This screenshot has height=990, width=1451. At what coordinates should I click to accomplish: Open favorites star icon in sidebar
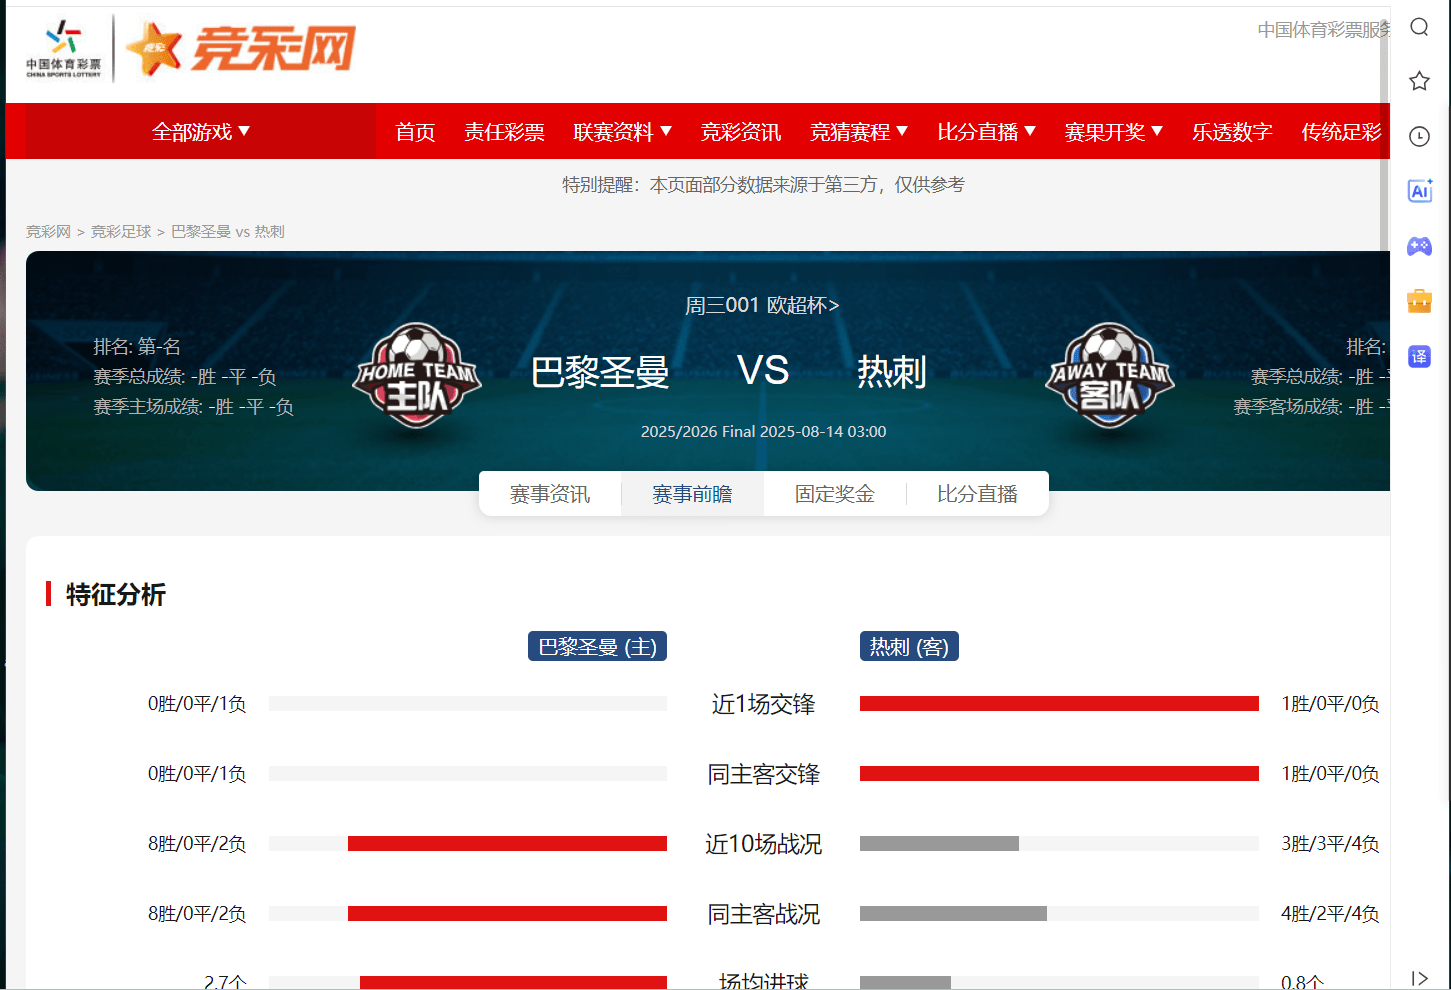1419,81
